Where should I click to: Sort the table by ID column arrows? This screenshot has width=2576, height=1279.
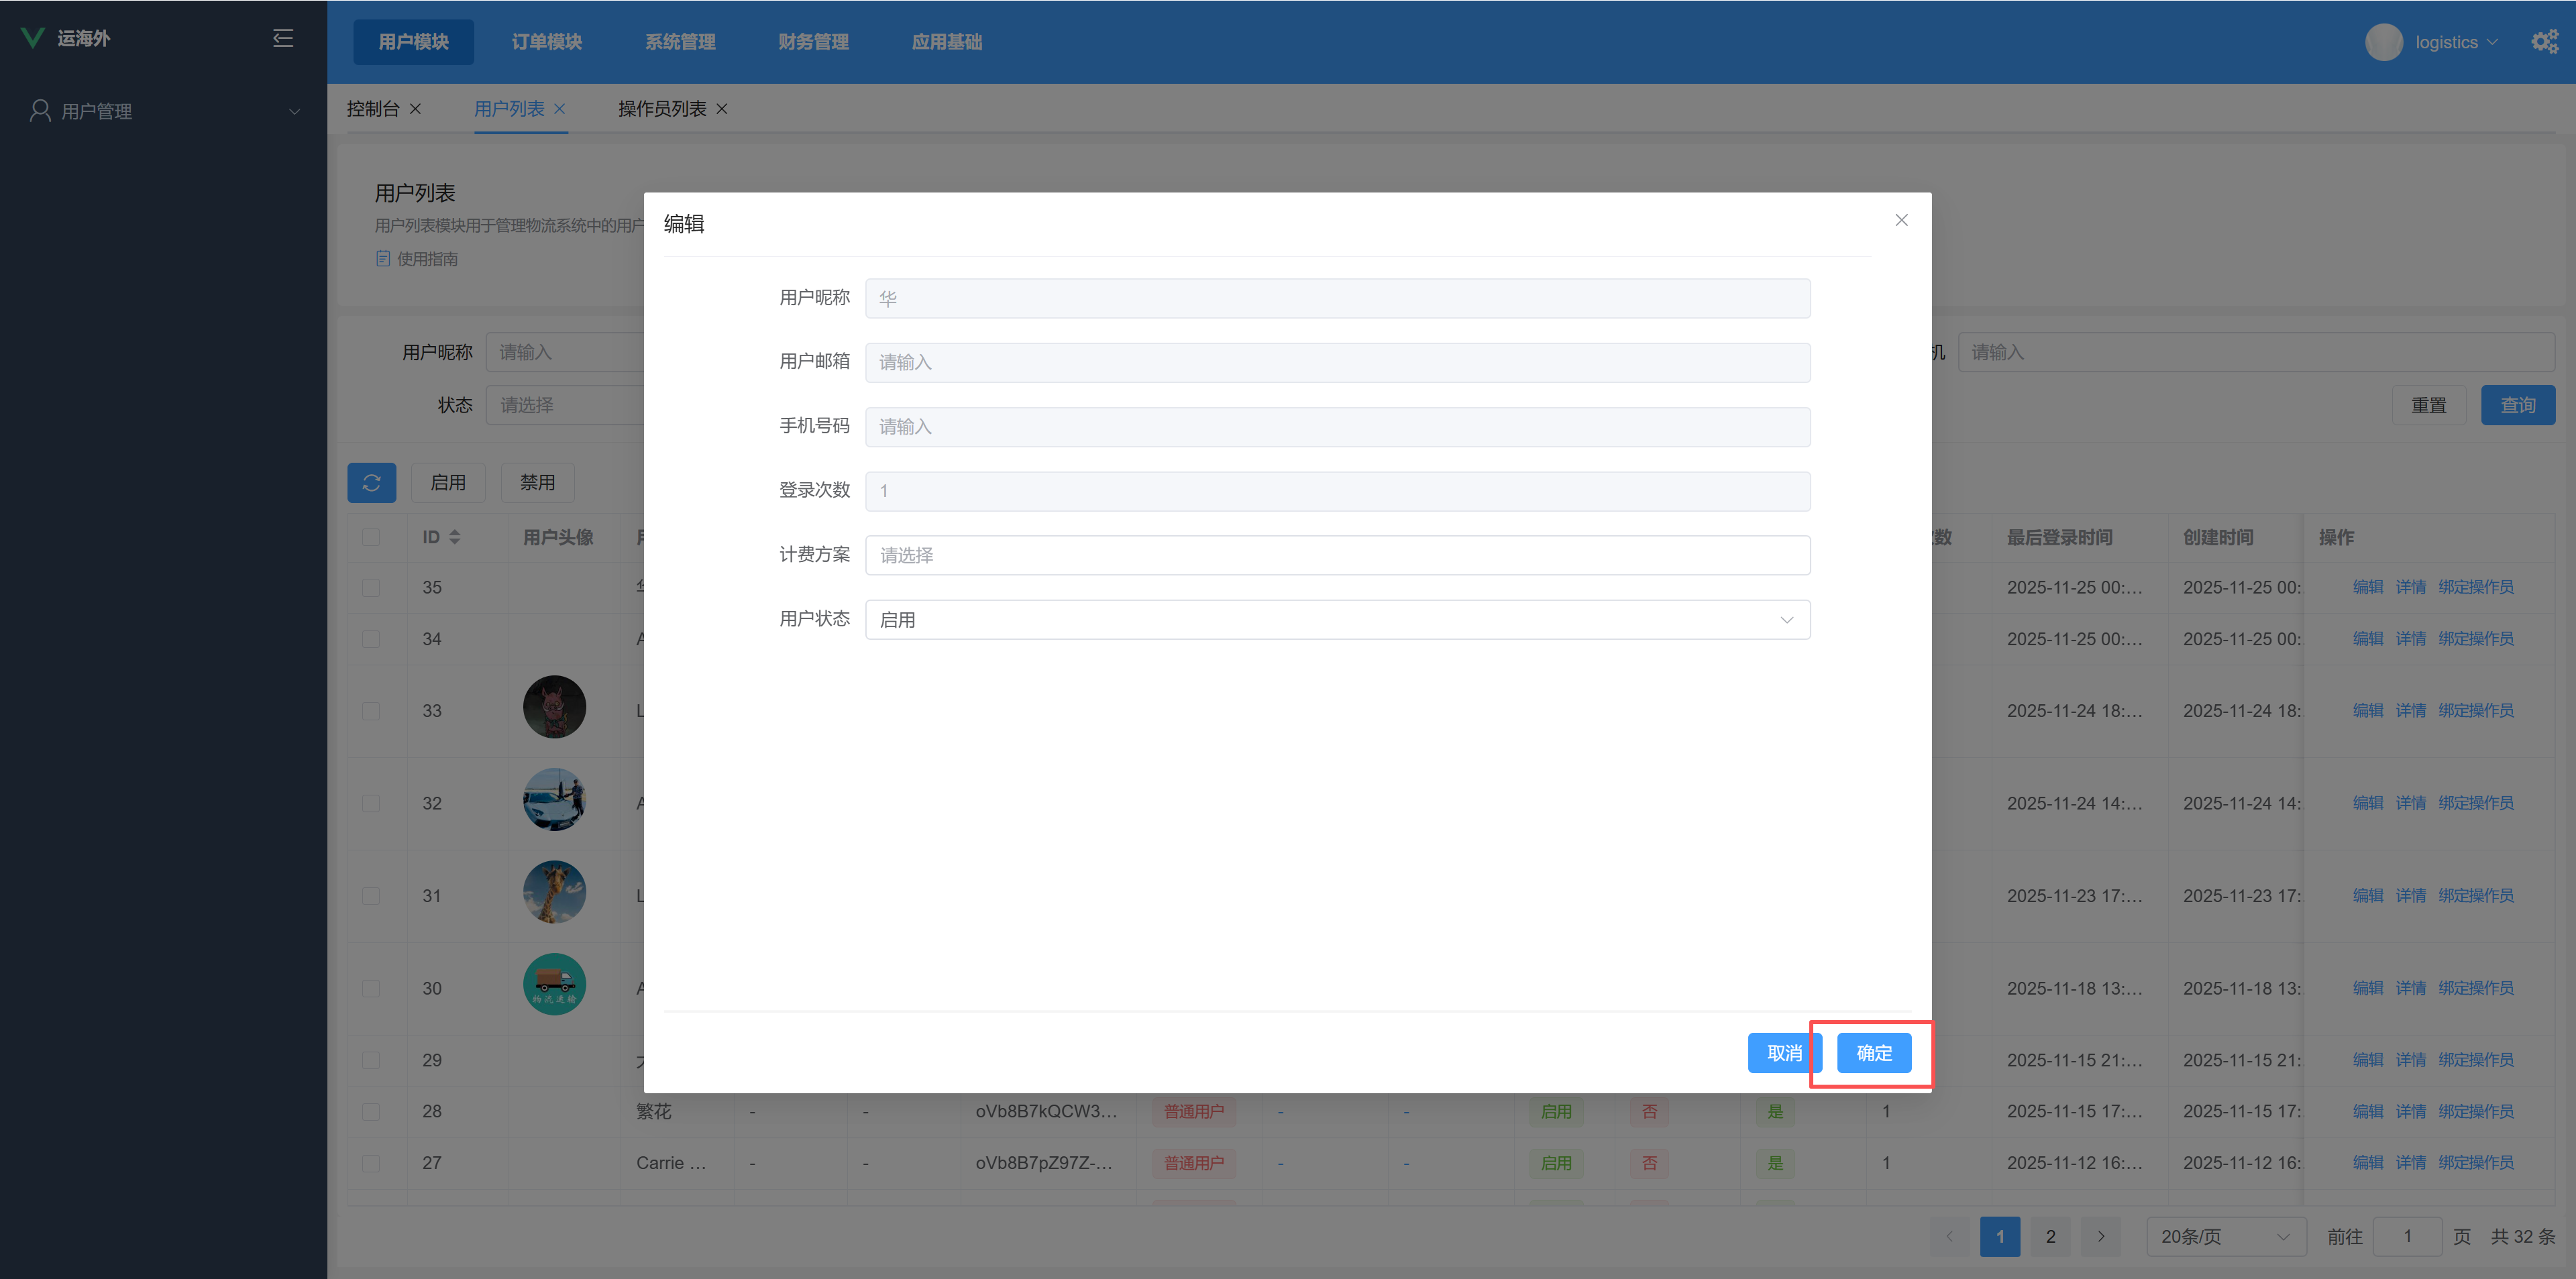[x=454, y=537]
